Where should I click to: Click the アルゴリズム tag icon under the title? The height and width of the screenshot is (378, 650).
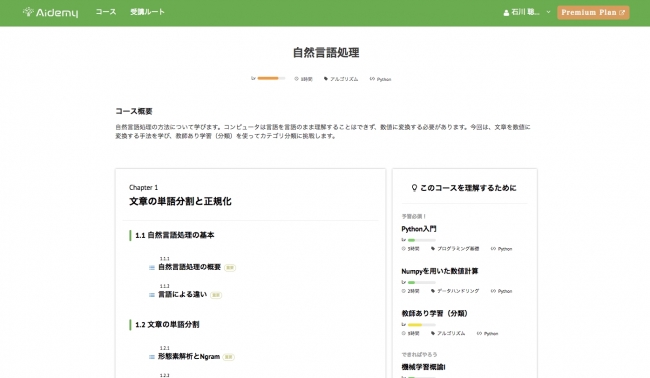click(x=326, y=79)
